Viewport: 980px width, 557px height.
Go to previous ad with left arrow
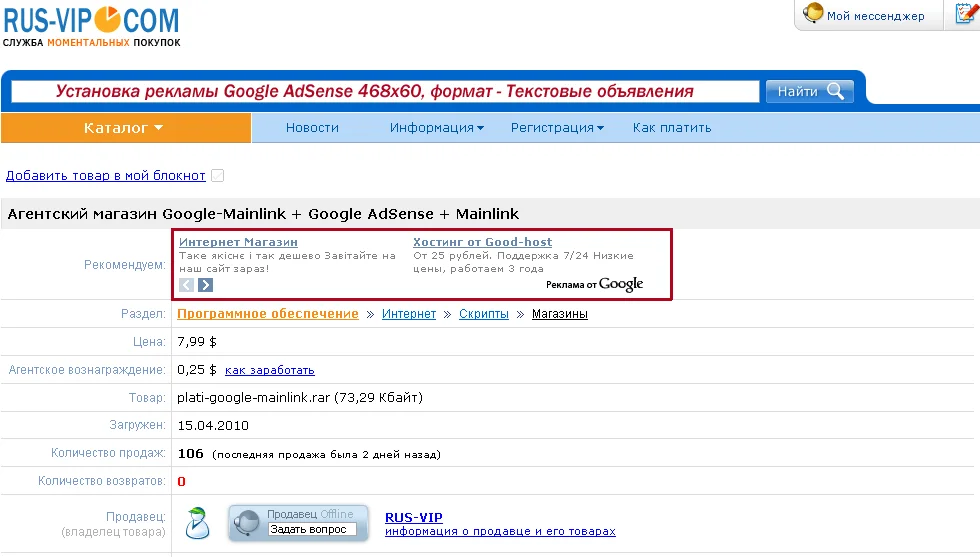point(186,285)
